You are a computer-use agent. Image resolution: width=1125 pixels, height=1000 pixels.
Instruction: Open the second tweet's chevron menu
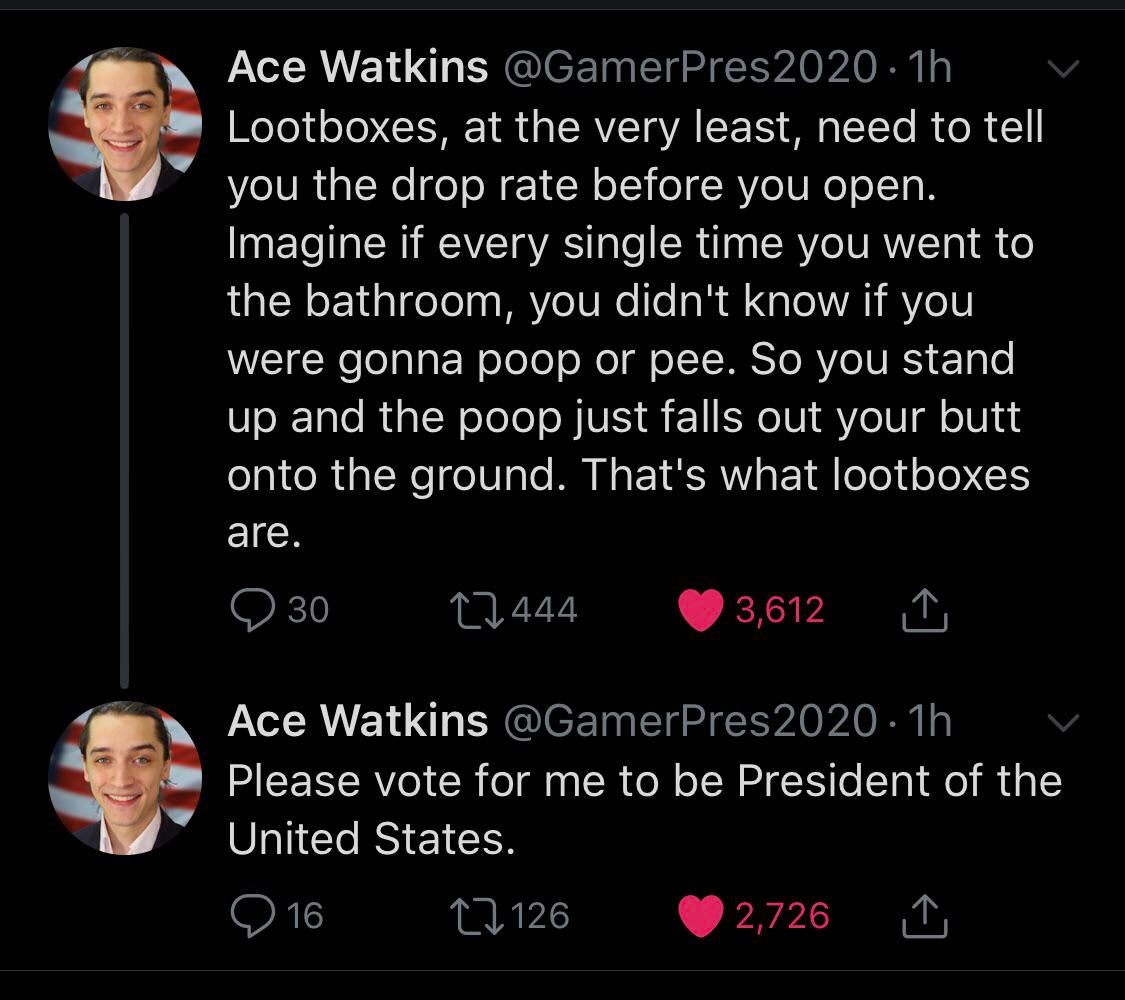pyautogui.click(x=1063, y=722)
